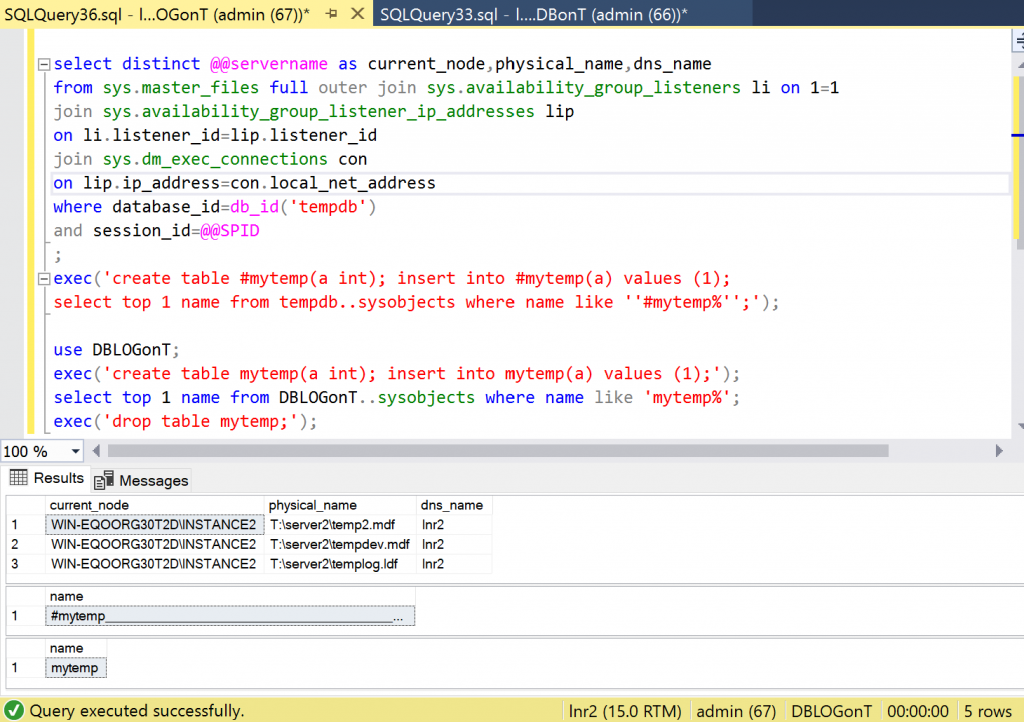Select the Results tab
Screen dimensions: 1024x722
click(x=47, y=478)
